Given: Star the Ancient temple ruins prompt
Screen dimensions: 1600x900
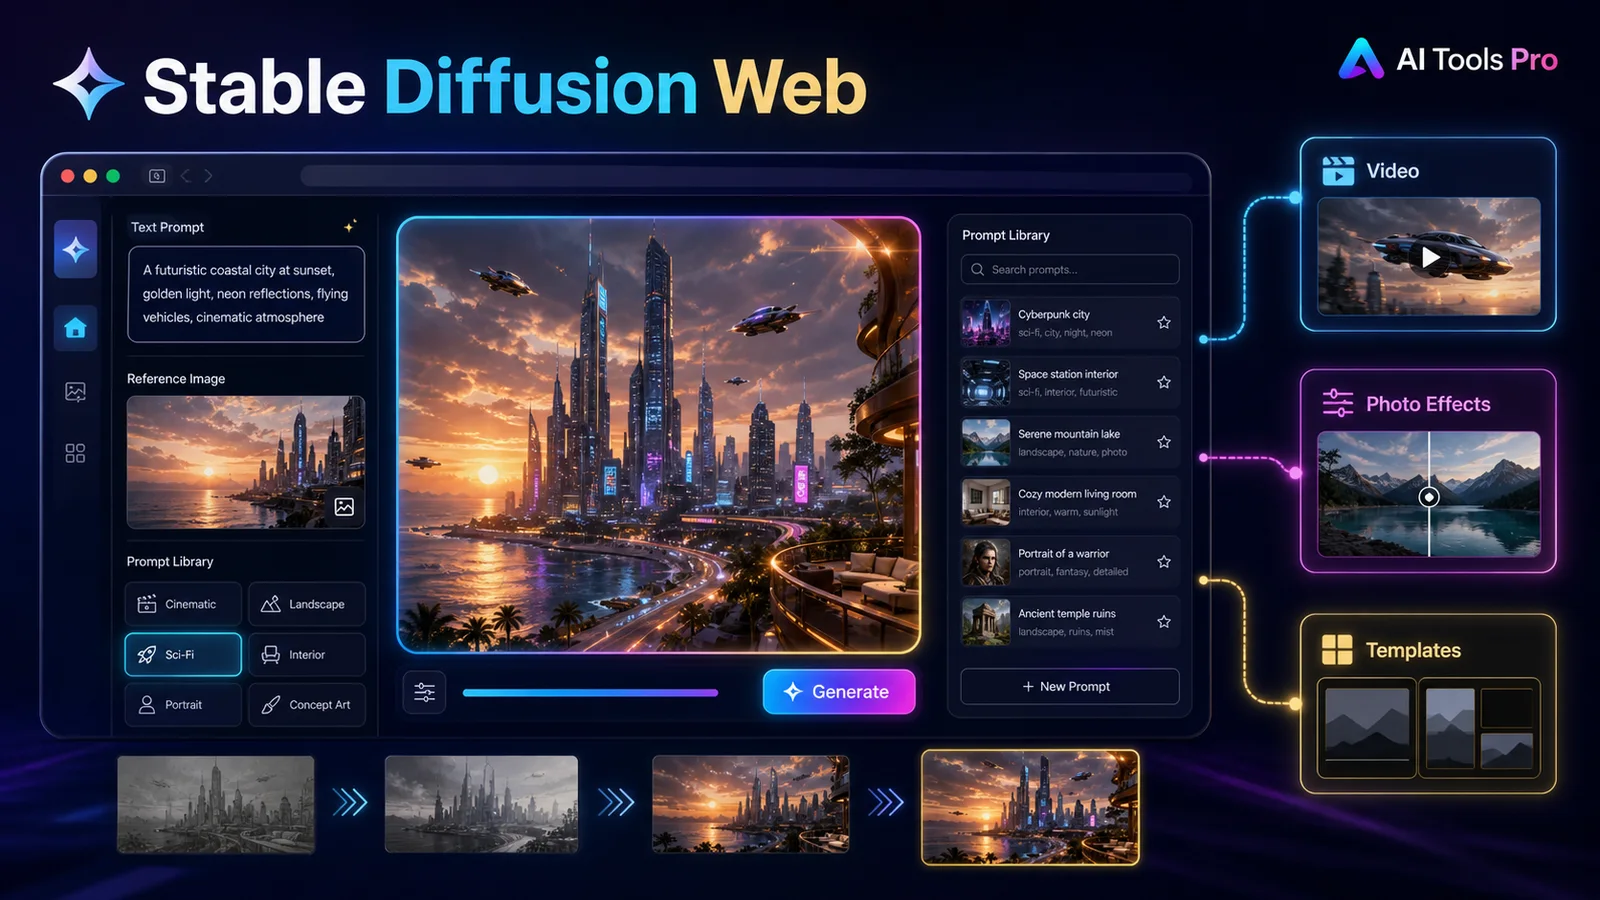Looking at the screenshot, I should (x=1164, y=622).
